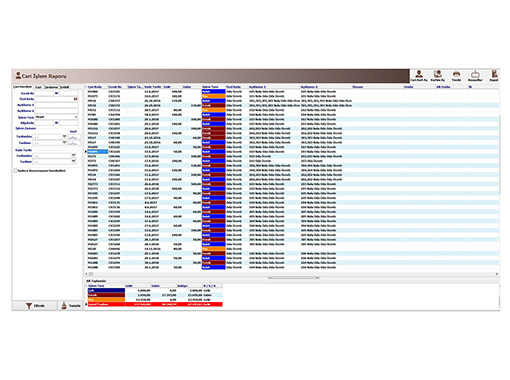Click the lookup icon in Özel Kodu field
510x380 pixels.
point(76,99)
